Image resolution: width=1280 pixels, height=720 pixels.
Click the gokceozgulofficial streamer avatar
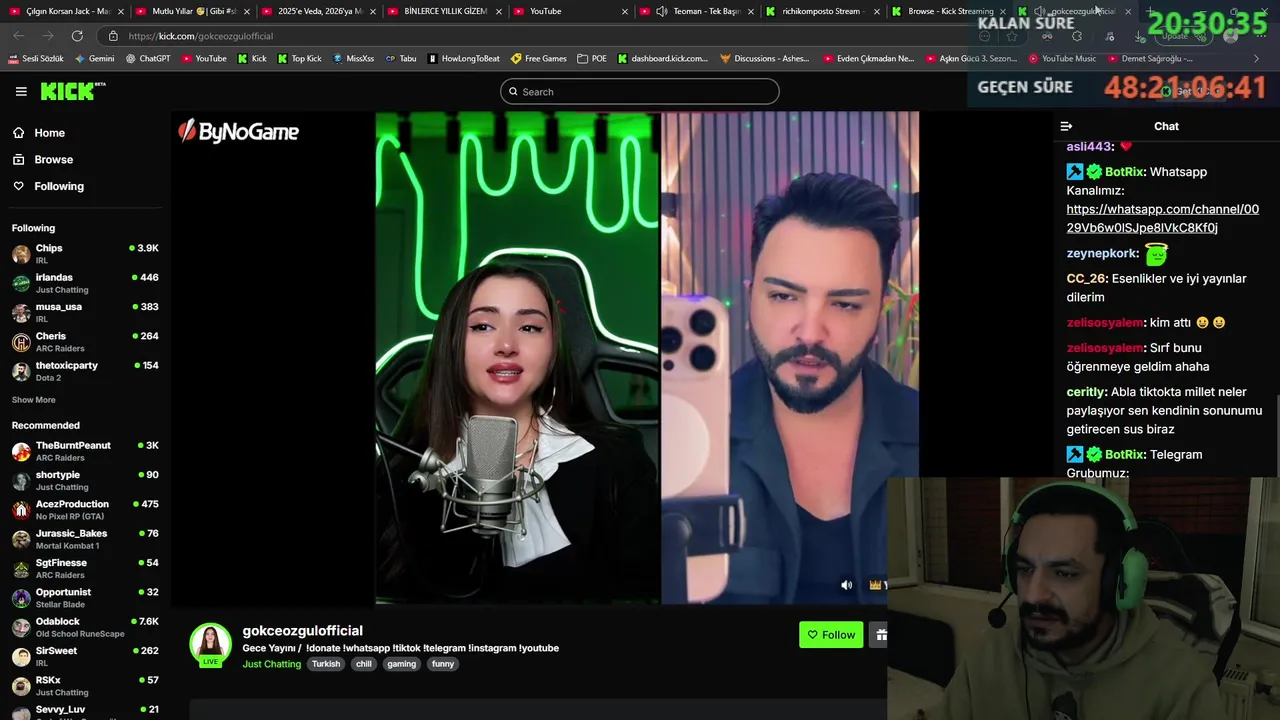[x=211, y=645]
